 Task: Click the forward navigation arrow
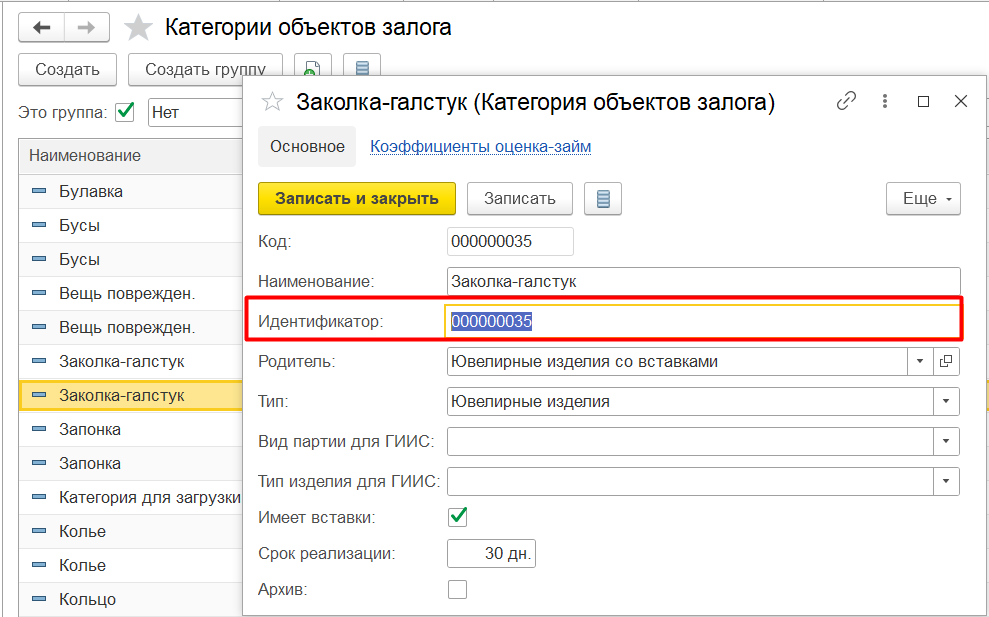coord(87,28)
